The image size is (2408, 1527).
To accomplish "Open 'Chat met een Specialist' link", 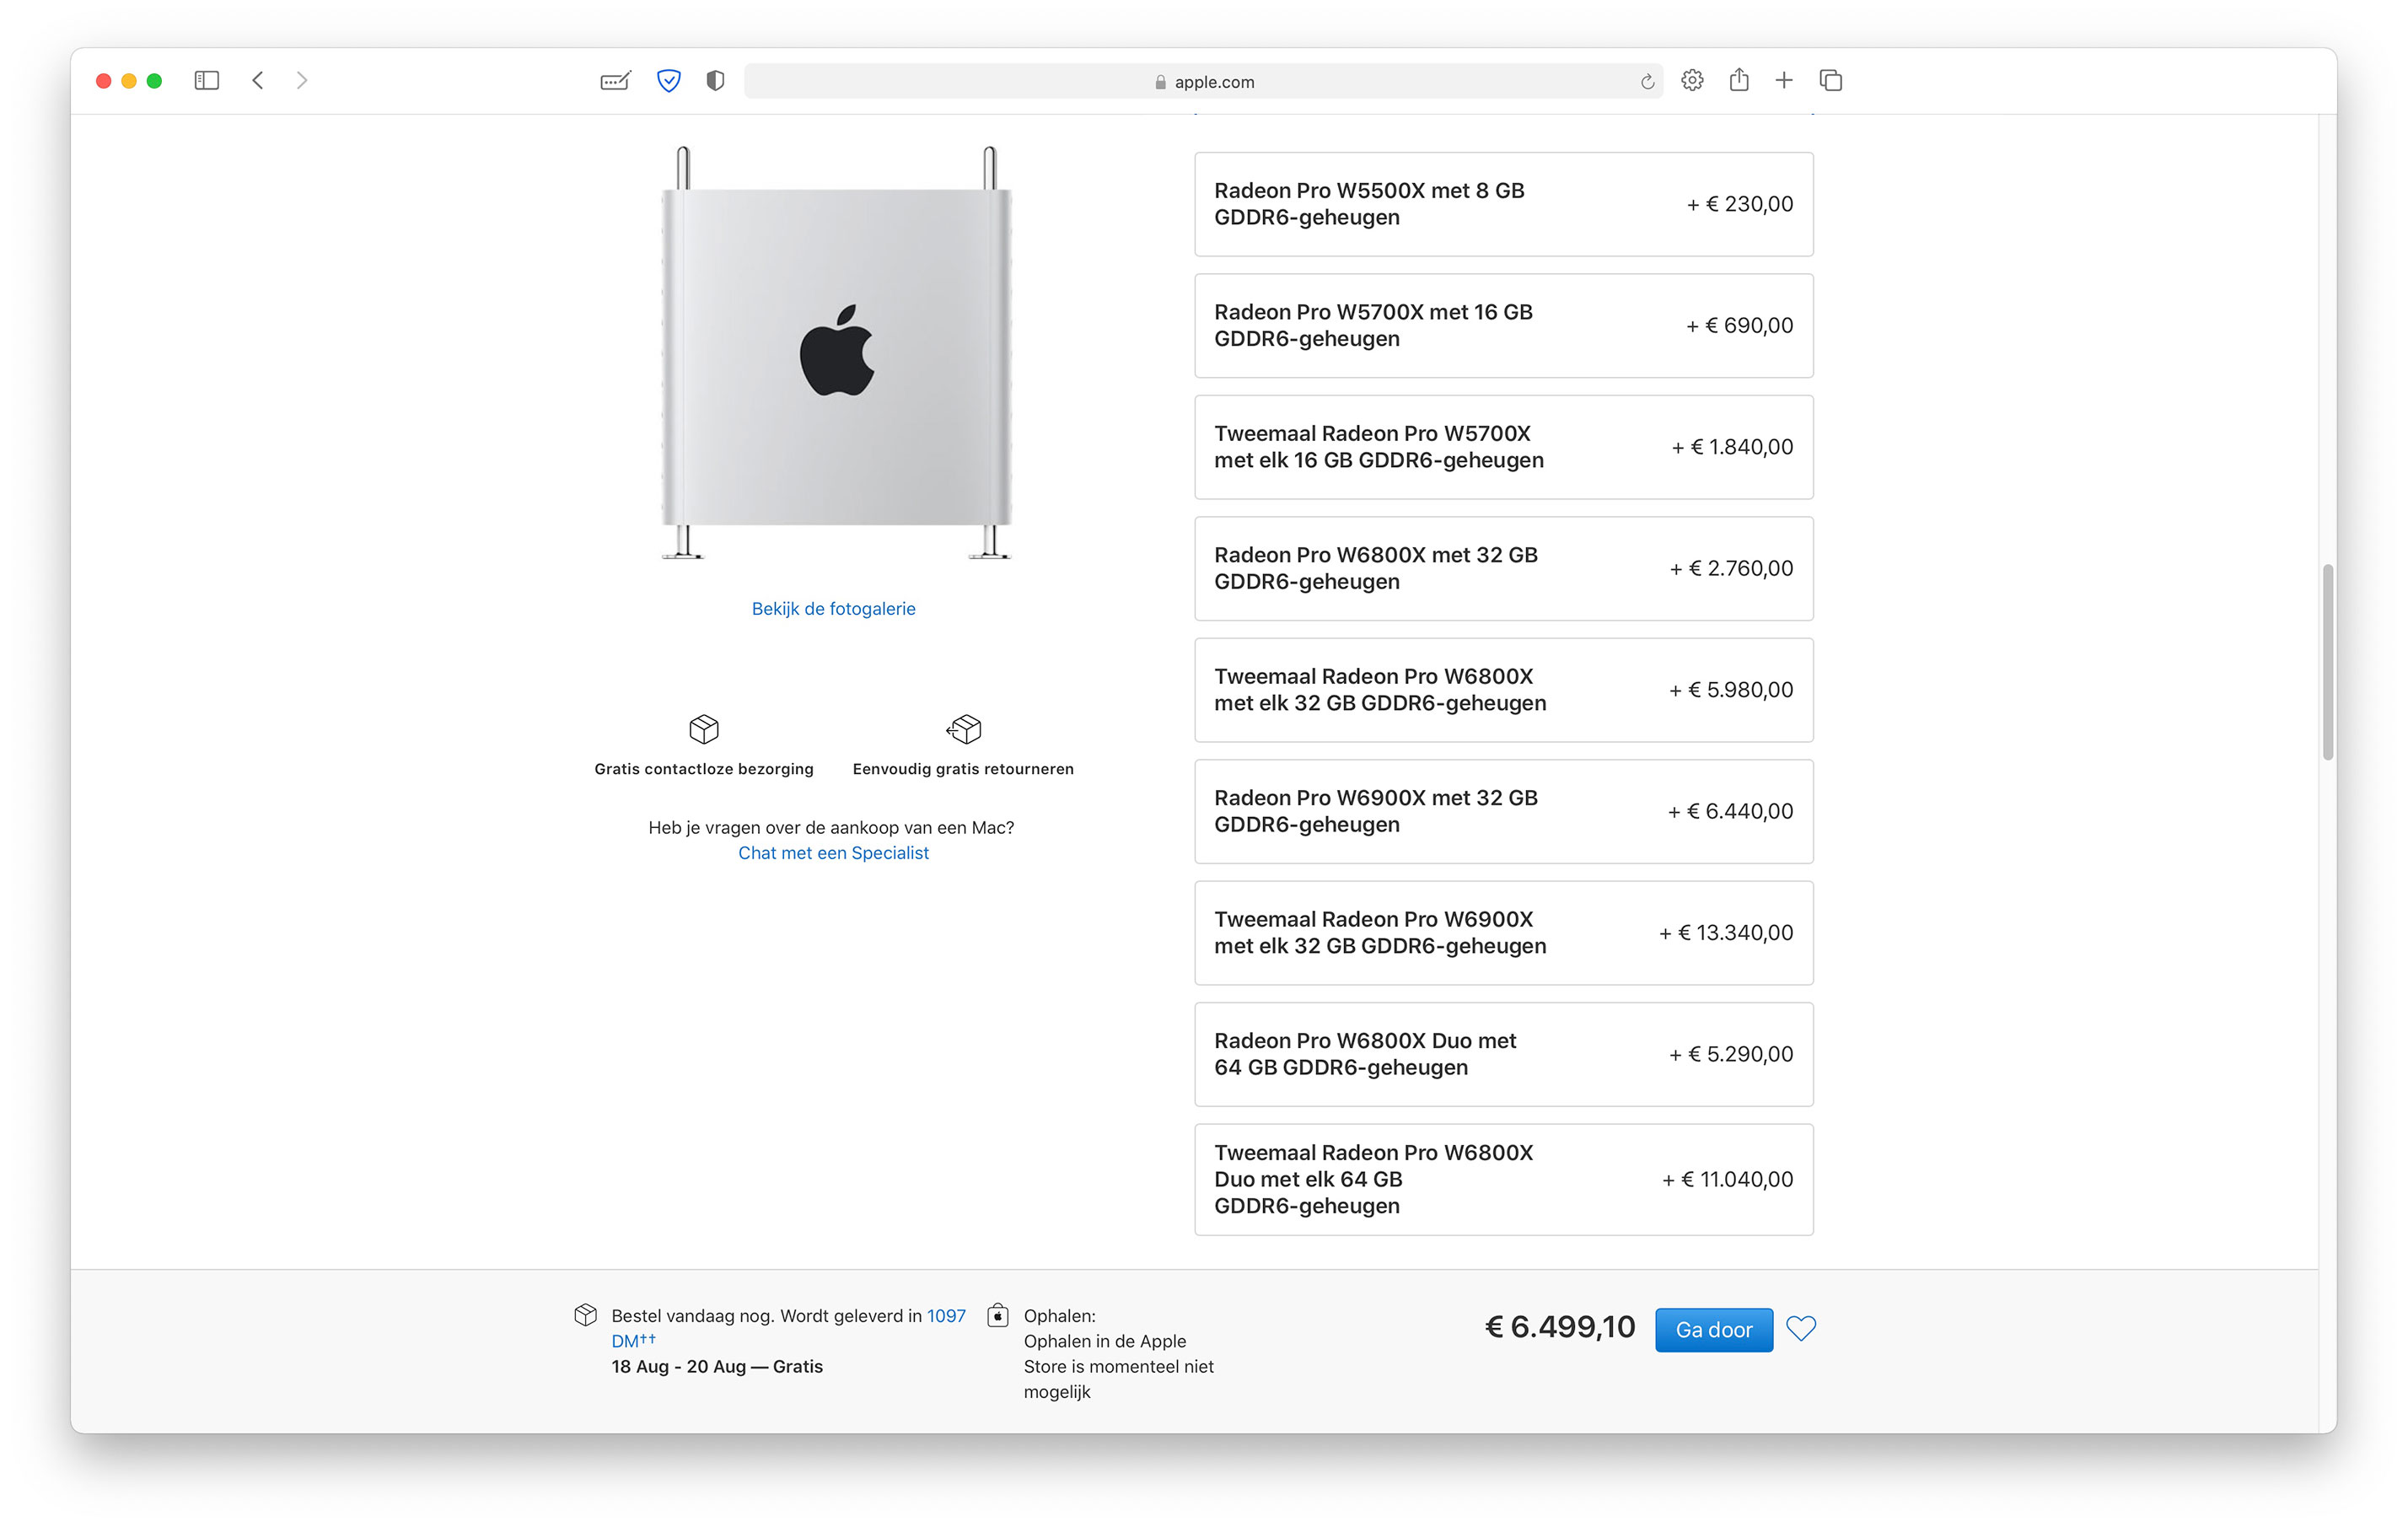I will pos(833,853).
